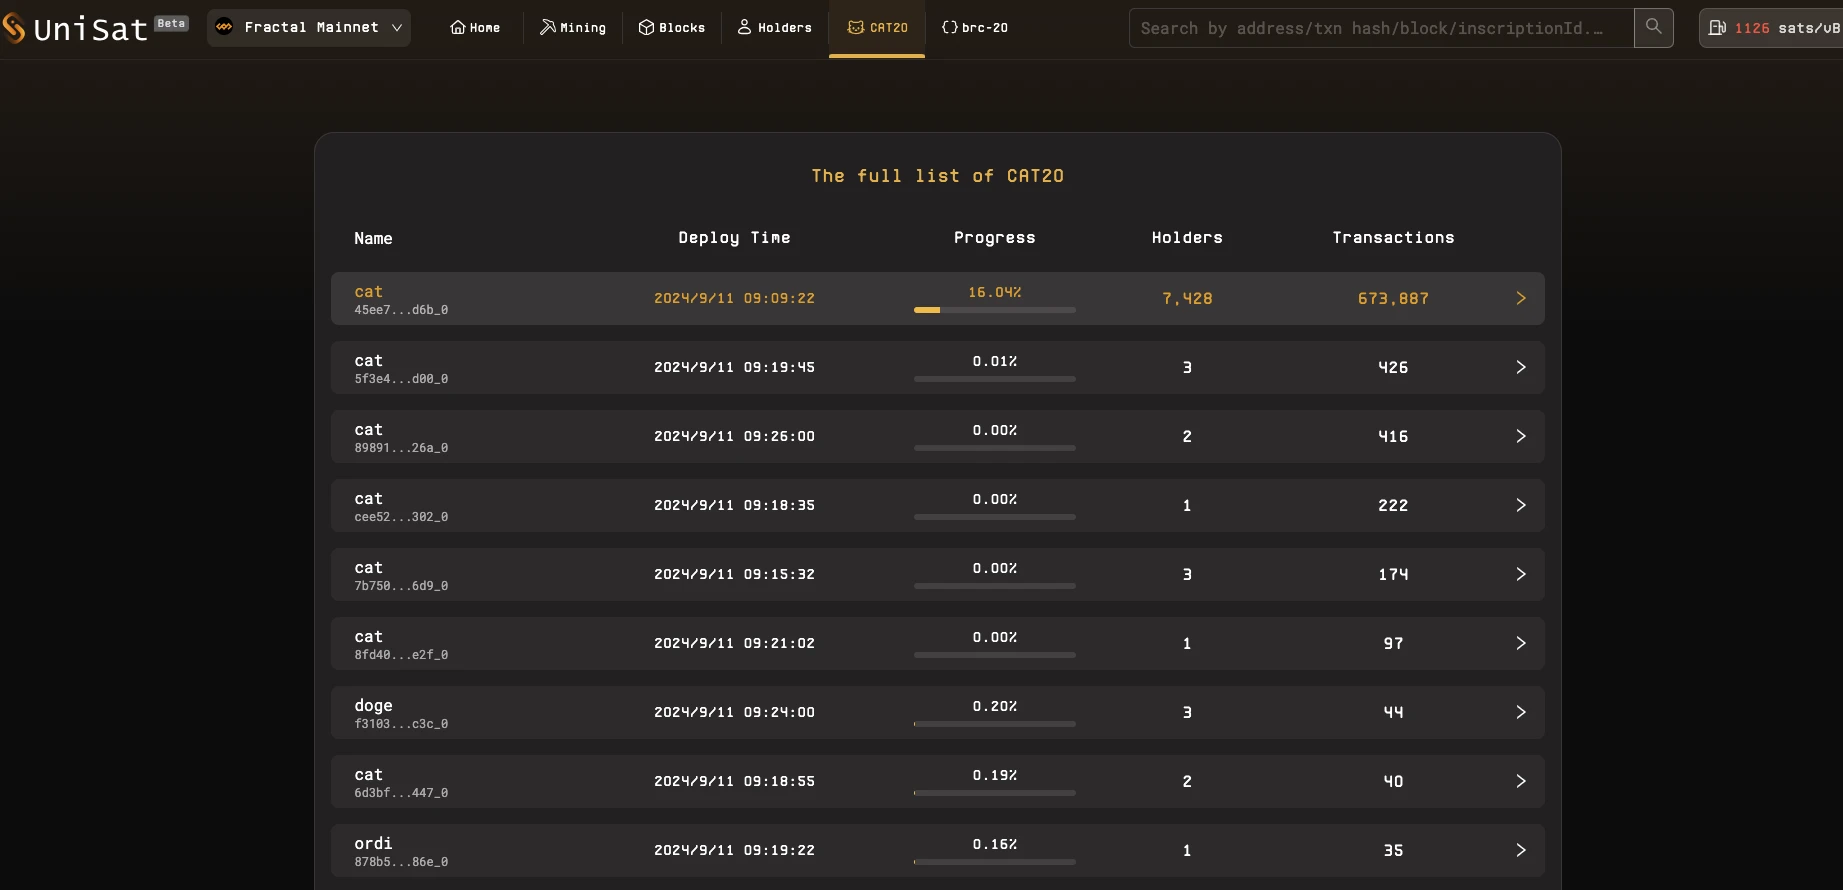Open details arrow for cat 45ee7...d6b_0

[x=1520, y=298]
